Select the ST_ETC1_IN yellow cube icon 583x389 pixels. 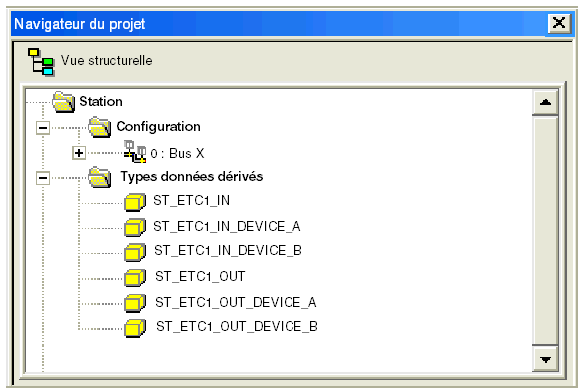click(135, 202)
